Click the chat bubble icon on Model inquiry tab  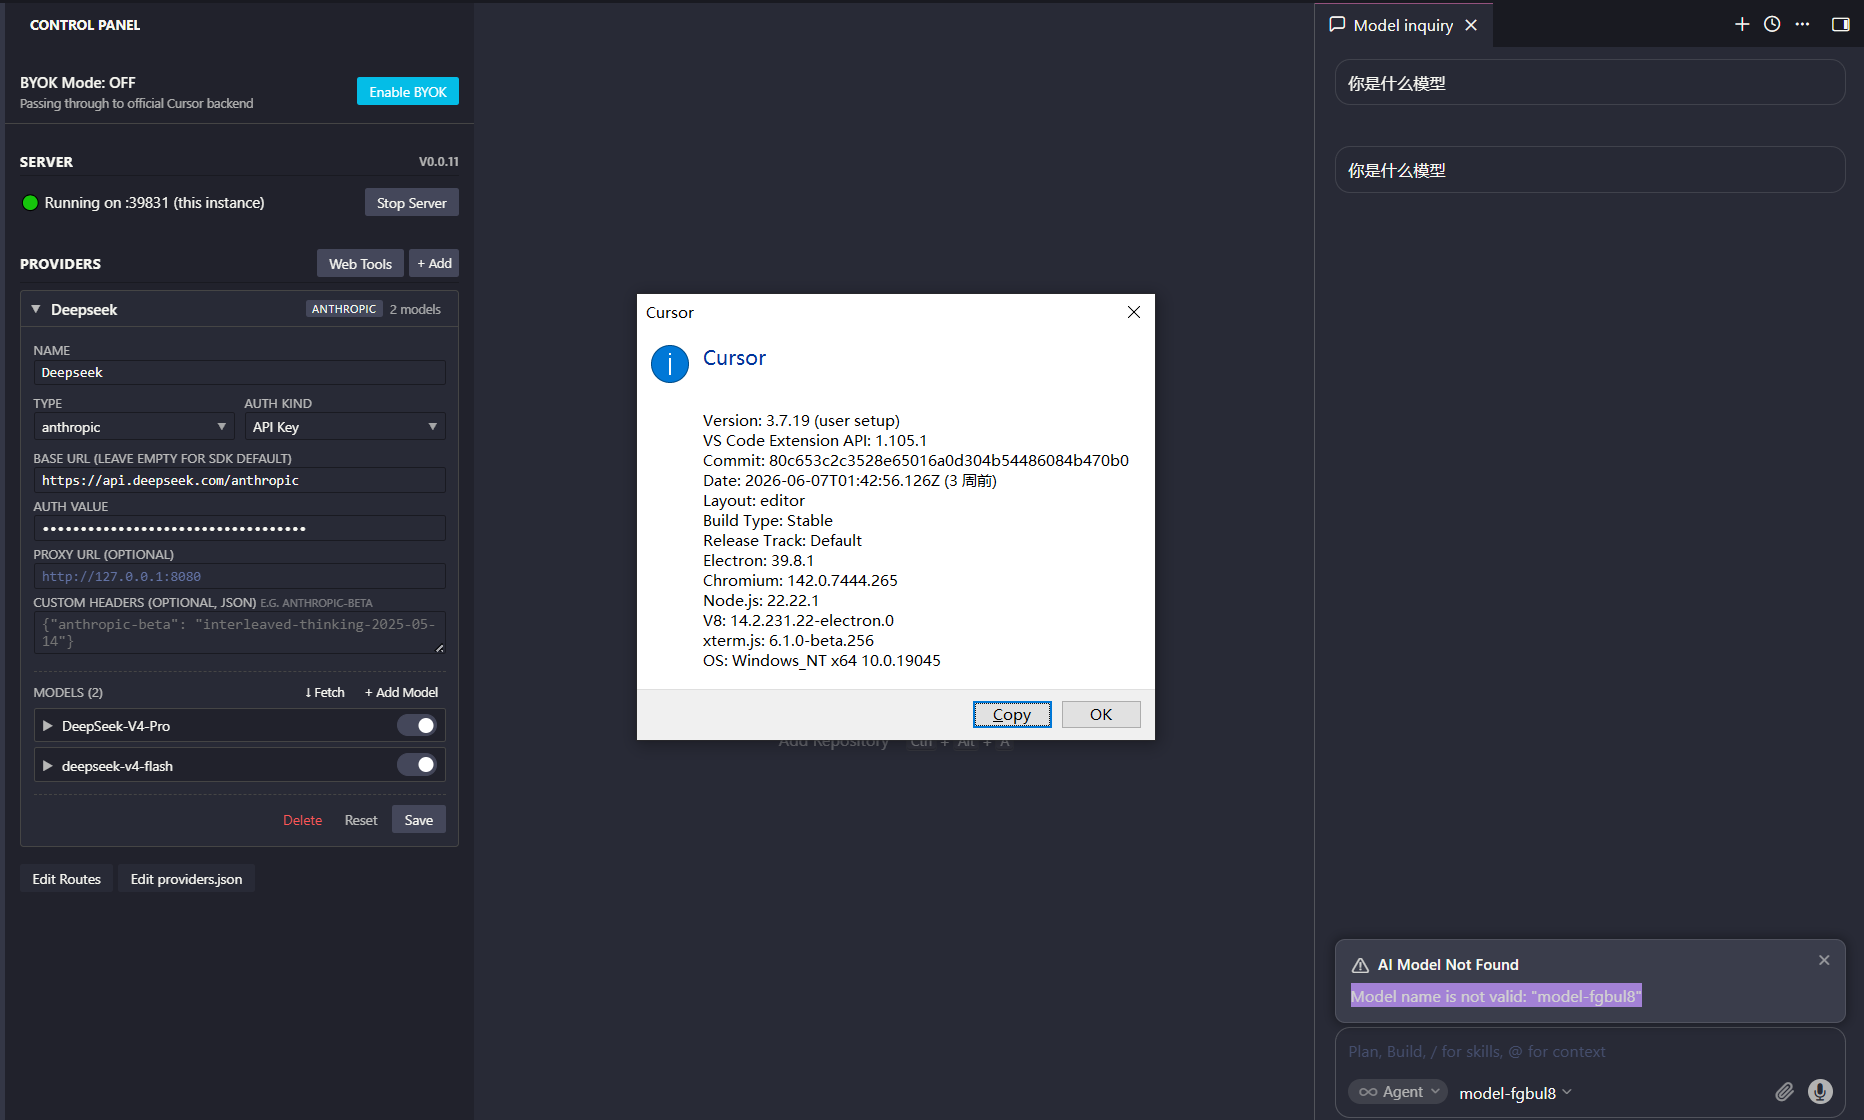click(1337, 25)
